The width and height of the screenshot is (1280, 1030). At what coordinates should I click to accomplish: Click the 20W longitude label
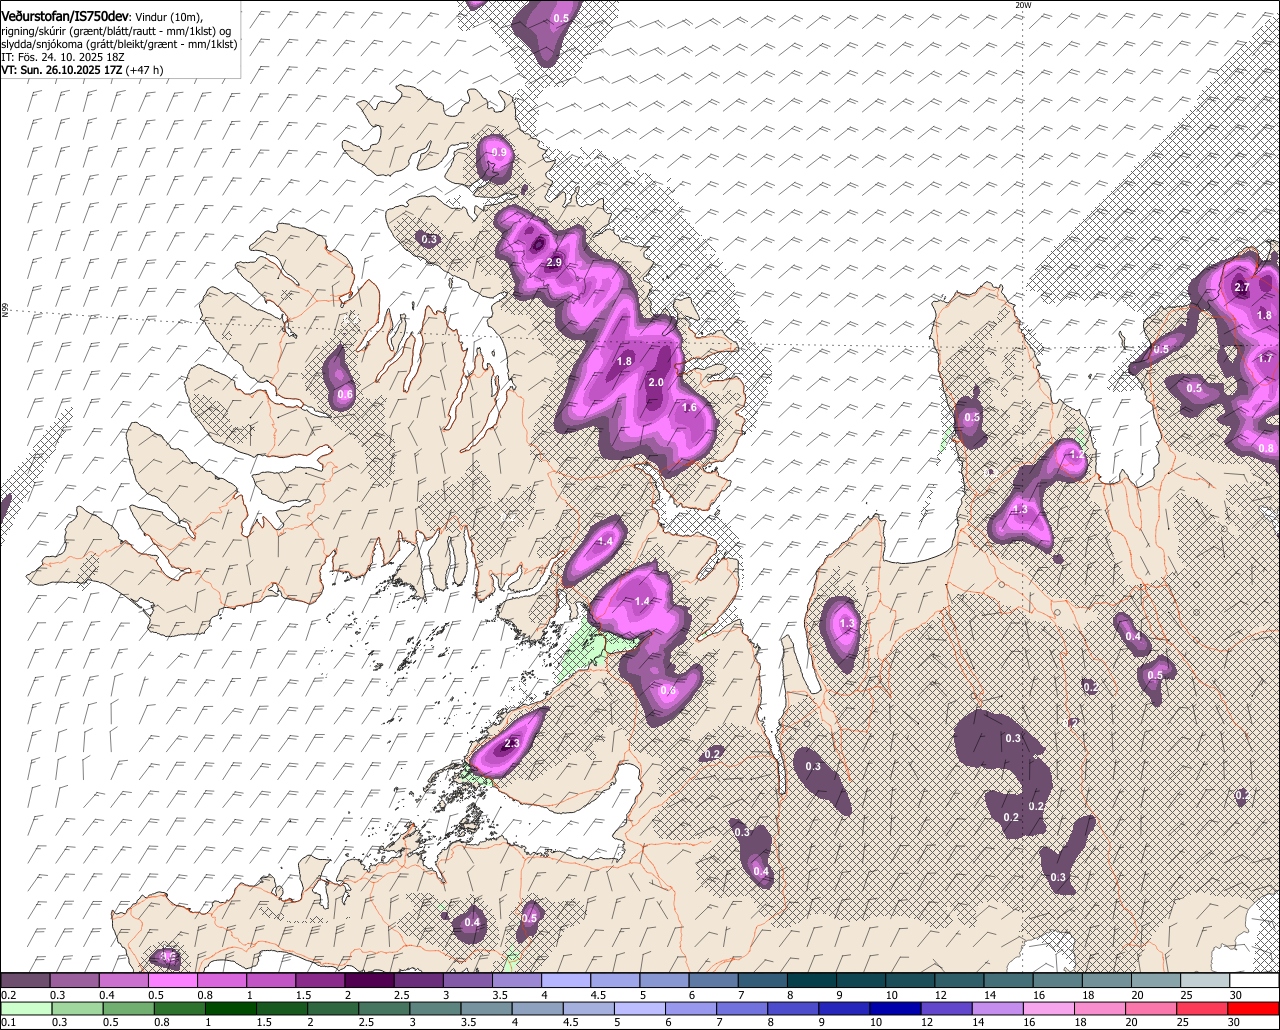coord(1022,5)
